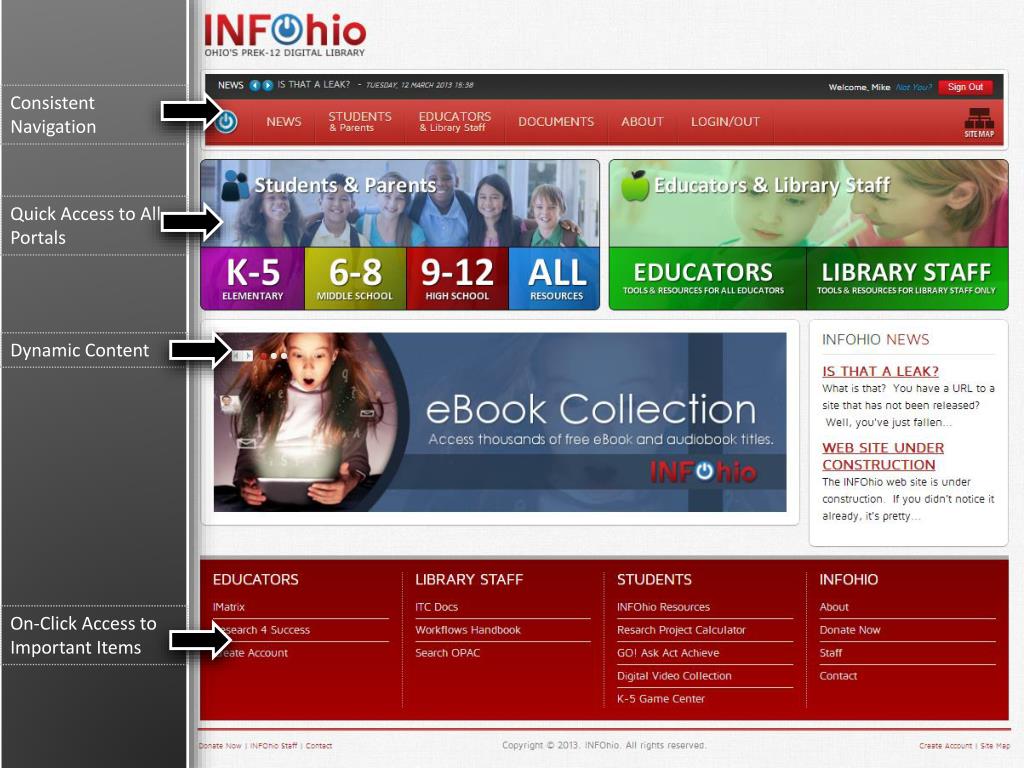The width and height of the screenshot is (1024, 768).
Task: Open the ITC Docs link
Action: tap(436, 607)
